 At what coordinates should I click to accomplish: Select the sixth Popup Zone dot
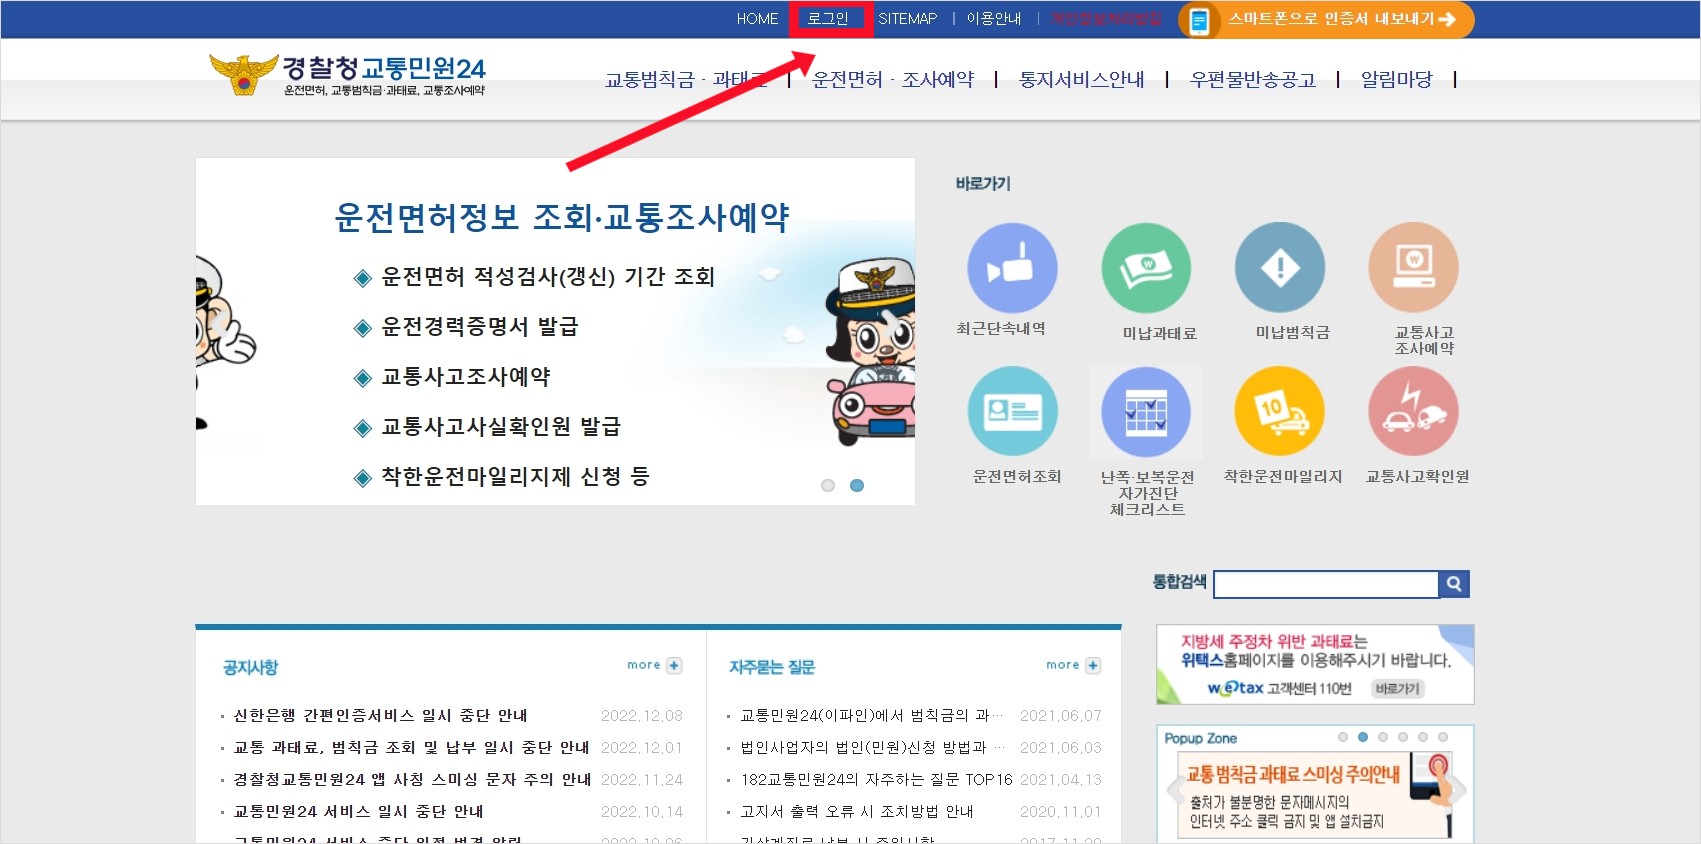coord(1443,737)
